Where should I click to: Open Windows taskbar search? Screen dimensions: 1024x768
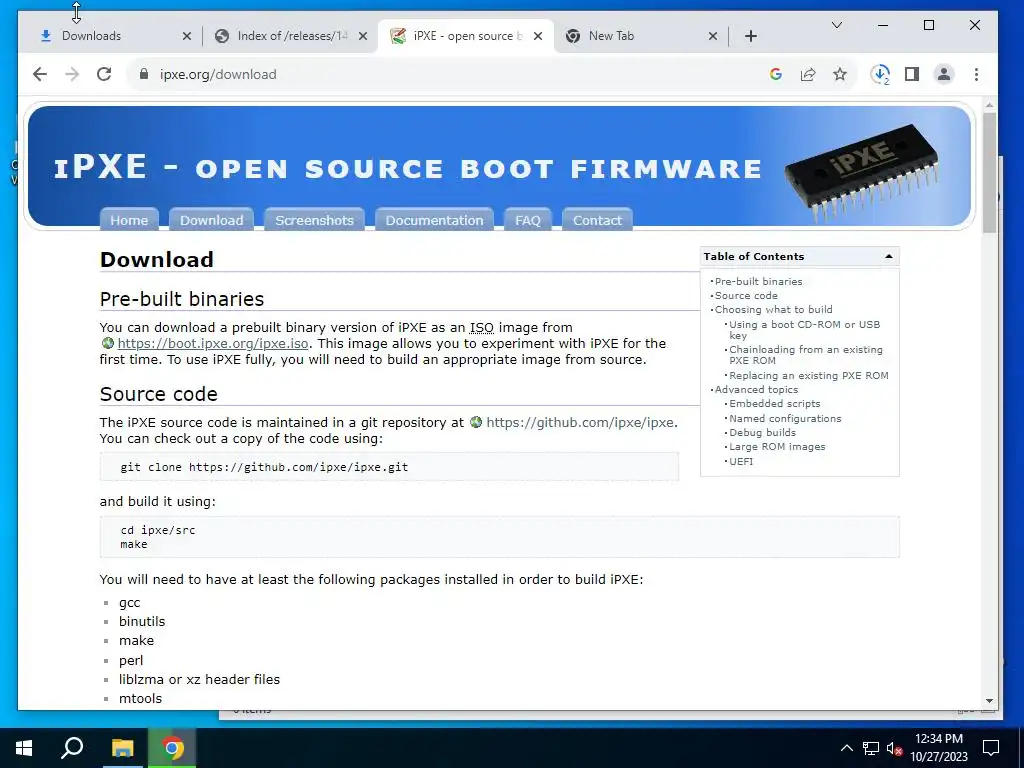[72, 748]
